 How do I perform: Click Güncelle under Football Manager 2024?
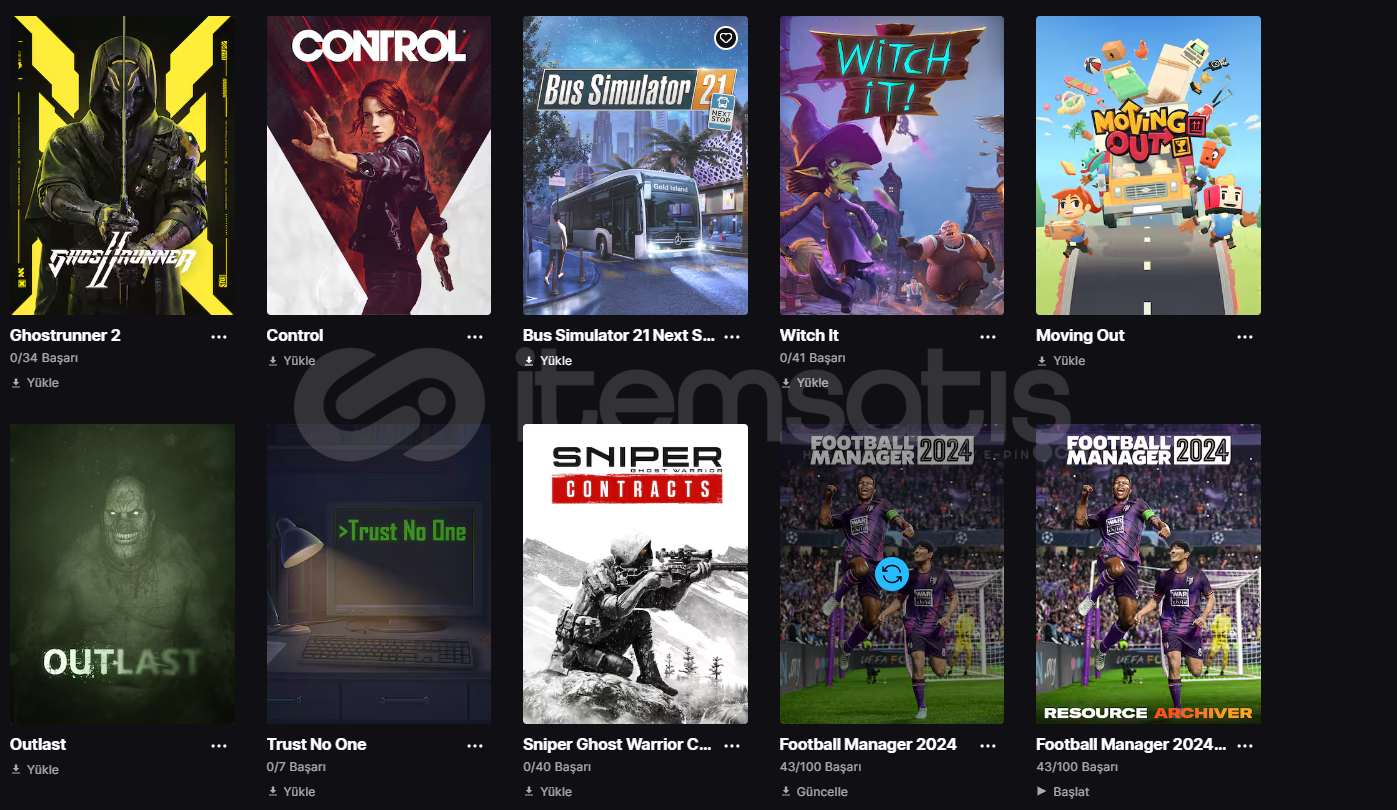[814, 791]
